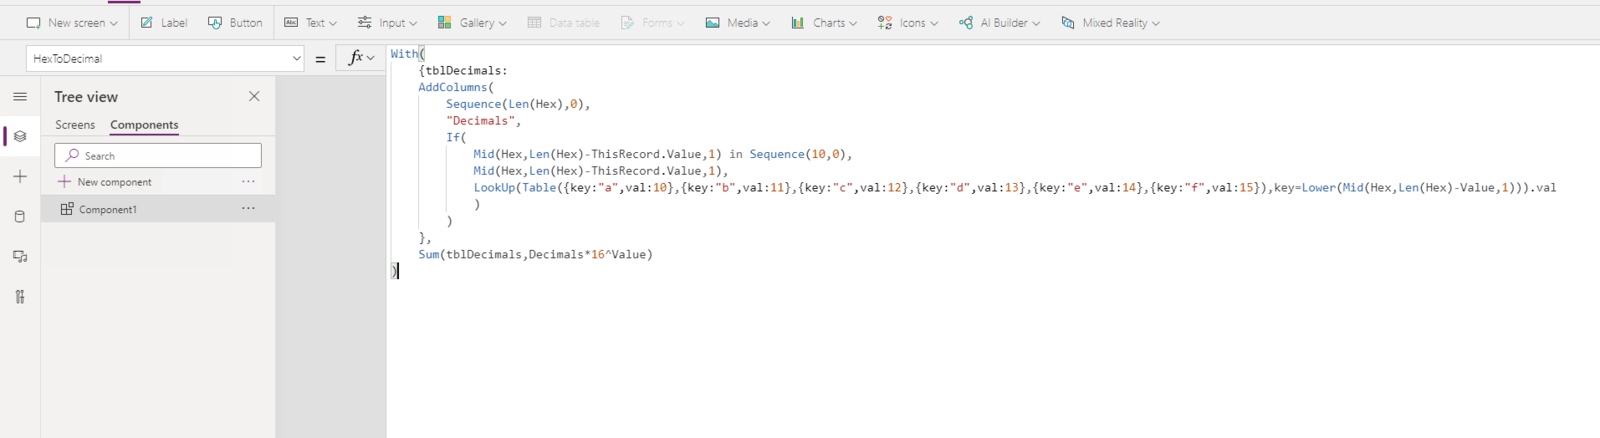The width and height of the screenshot is (1600, 438).
Task: Open the HexToDecimal property selector
Action: coord(166,59)
